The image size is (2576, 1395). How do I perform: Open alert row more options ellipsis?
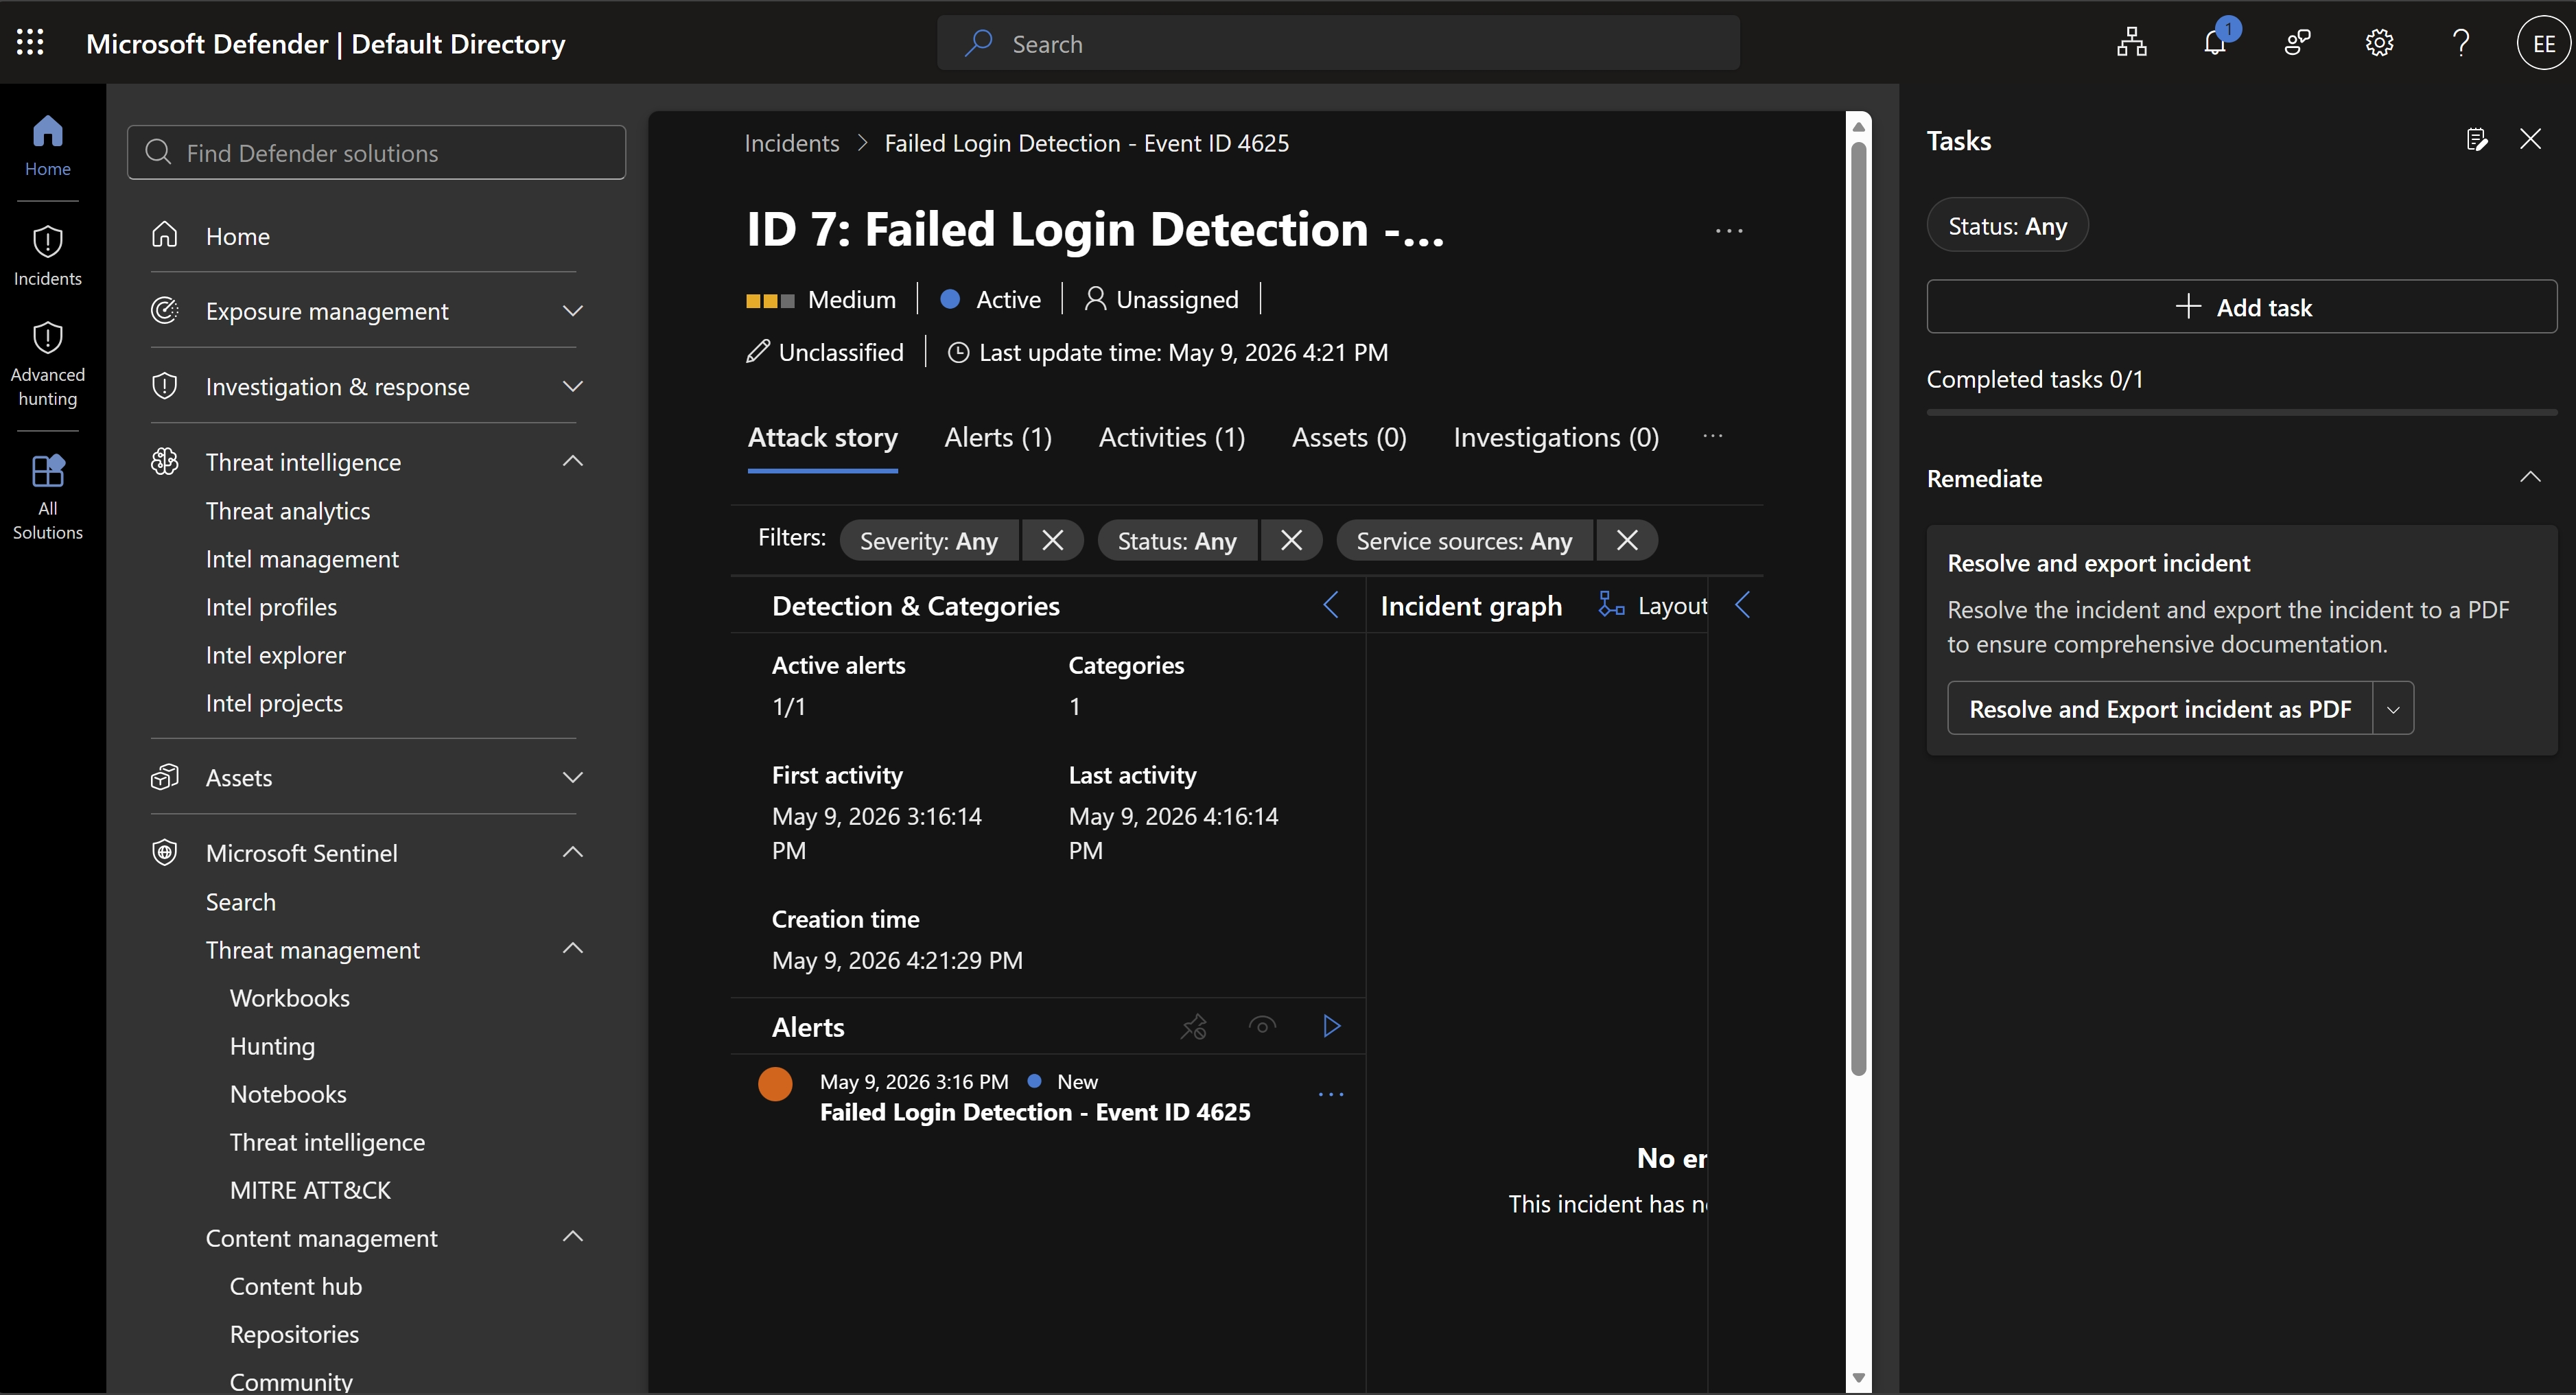click(1331, 1094)
